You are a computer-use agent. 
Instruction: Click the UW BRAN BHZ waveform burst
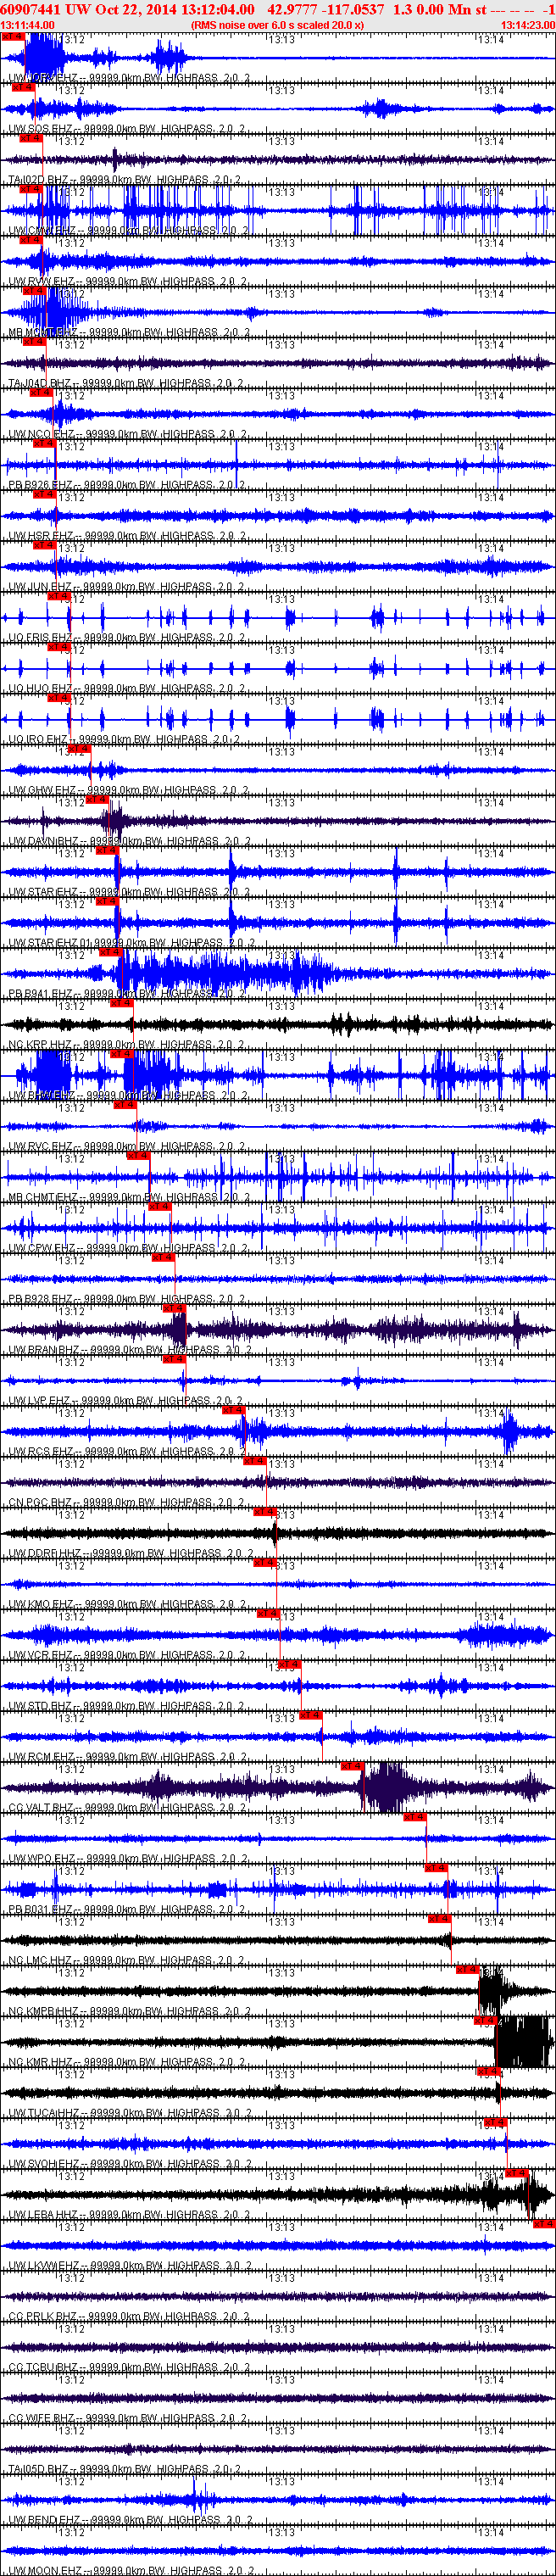[x=179, y=1329]
